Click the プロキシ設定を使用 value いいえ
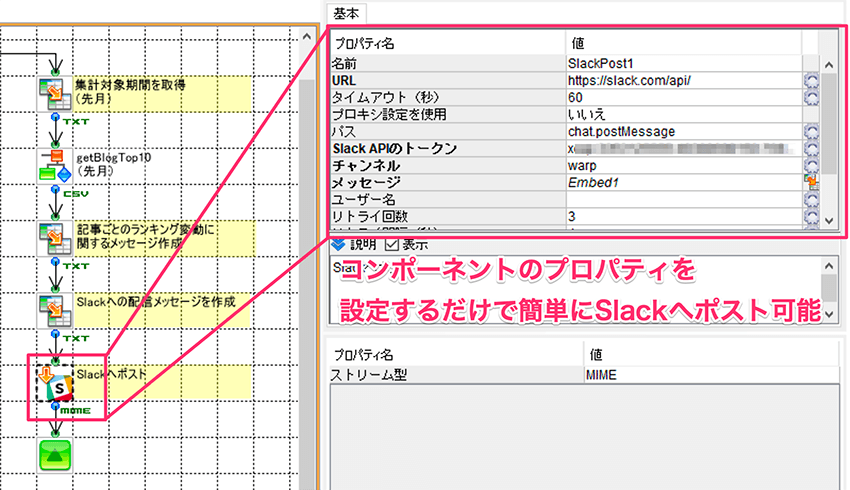 click(587, 114)
